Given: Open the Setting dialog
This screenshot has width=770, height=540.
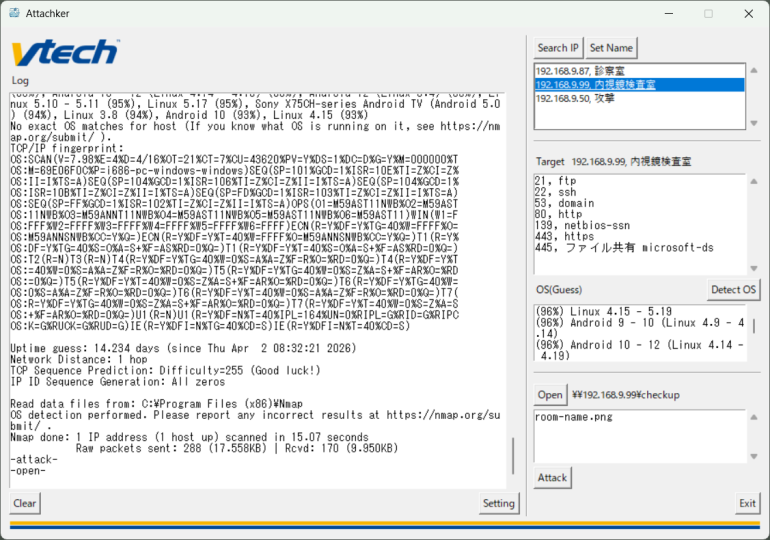Looking at the screenshot, I should click(498, 503).
